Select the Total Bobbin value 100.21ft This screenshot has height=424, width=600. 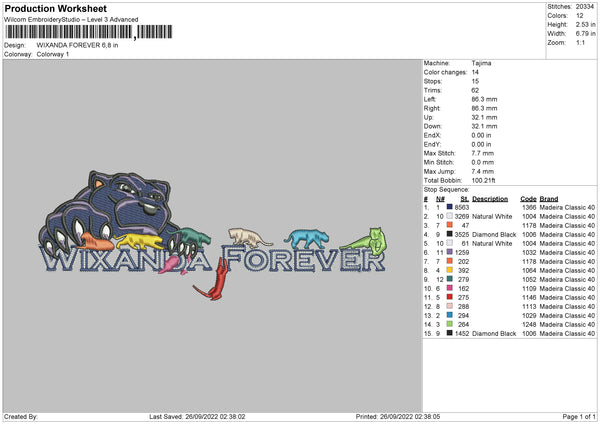click(484, 180)
